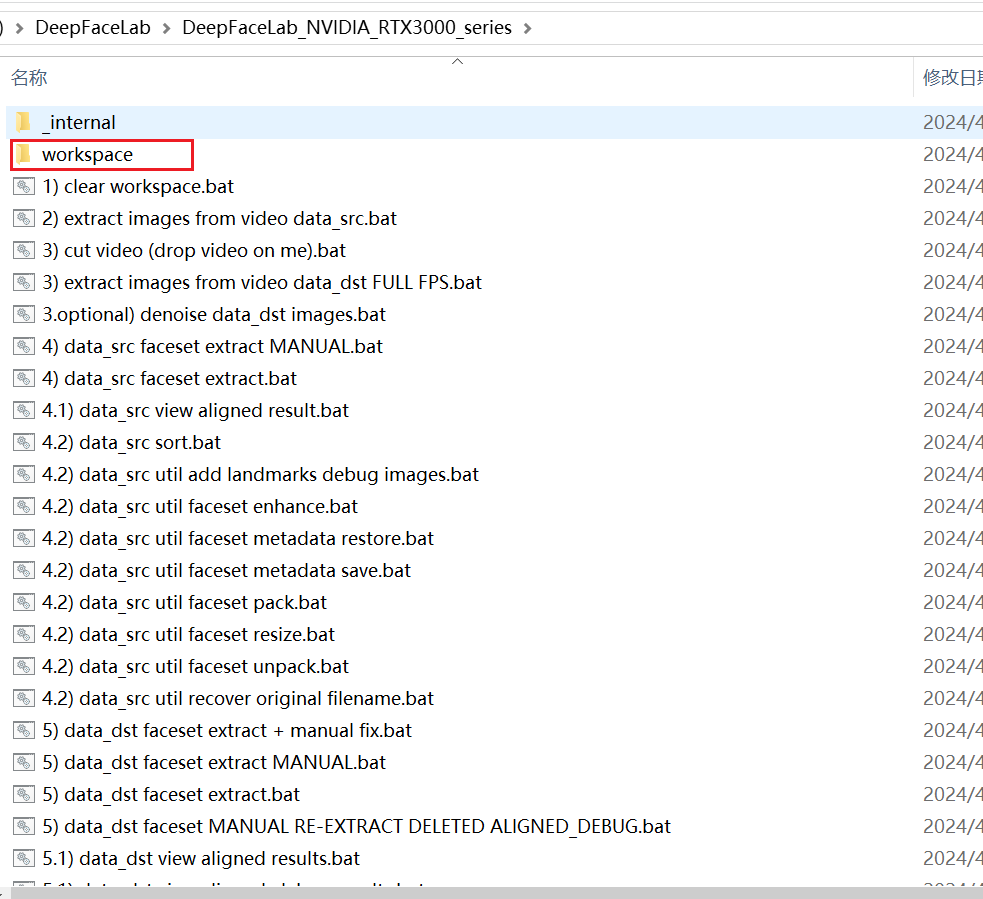Select 'add landmarks debug images.bat' file name
The height and width of the screenshot is (899, 983).
[260, 474]
